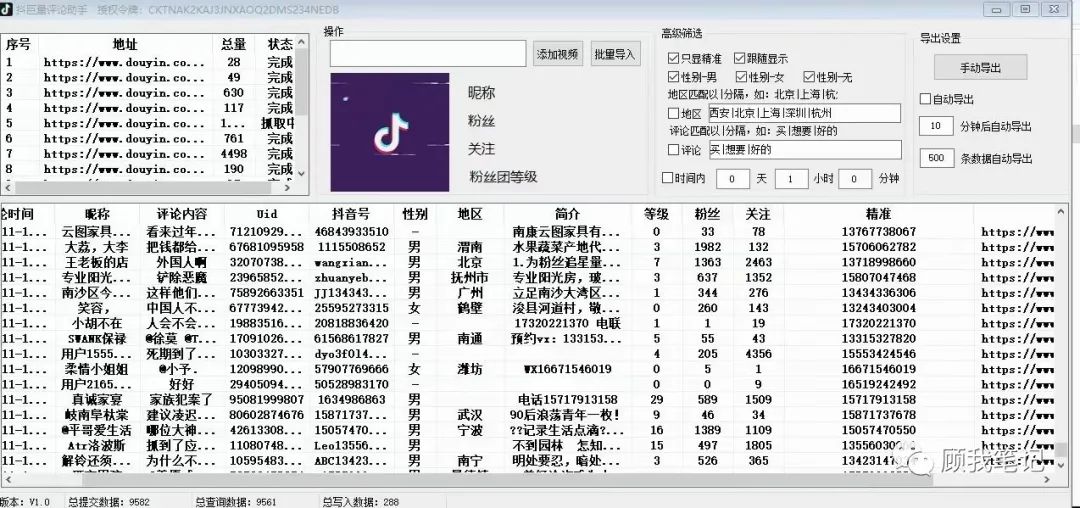Sort by the 总量 column header
Viewport: 1080px width, 508px height.
point(233,45)
